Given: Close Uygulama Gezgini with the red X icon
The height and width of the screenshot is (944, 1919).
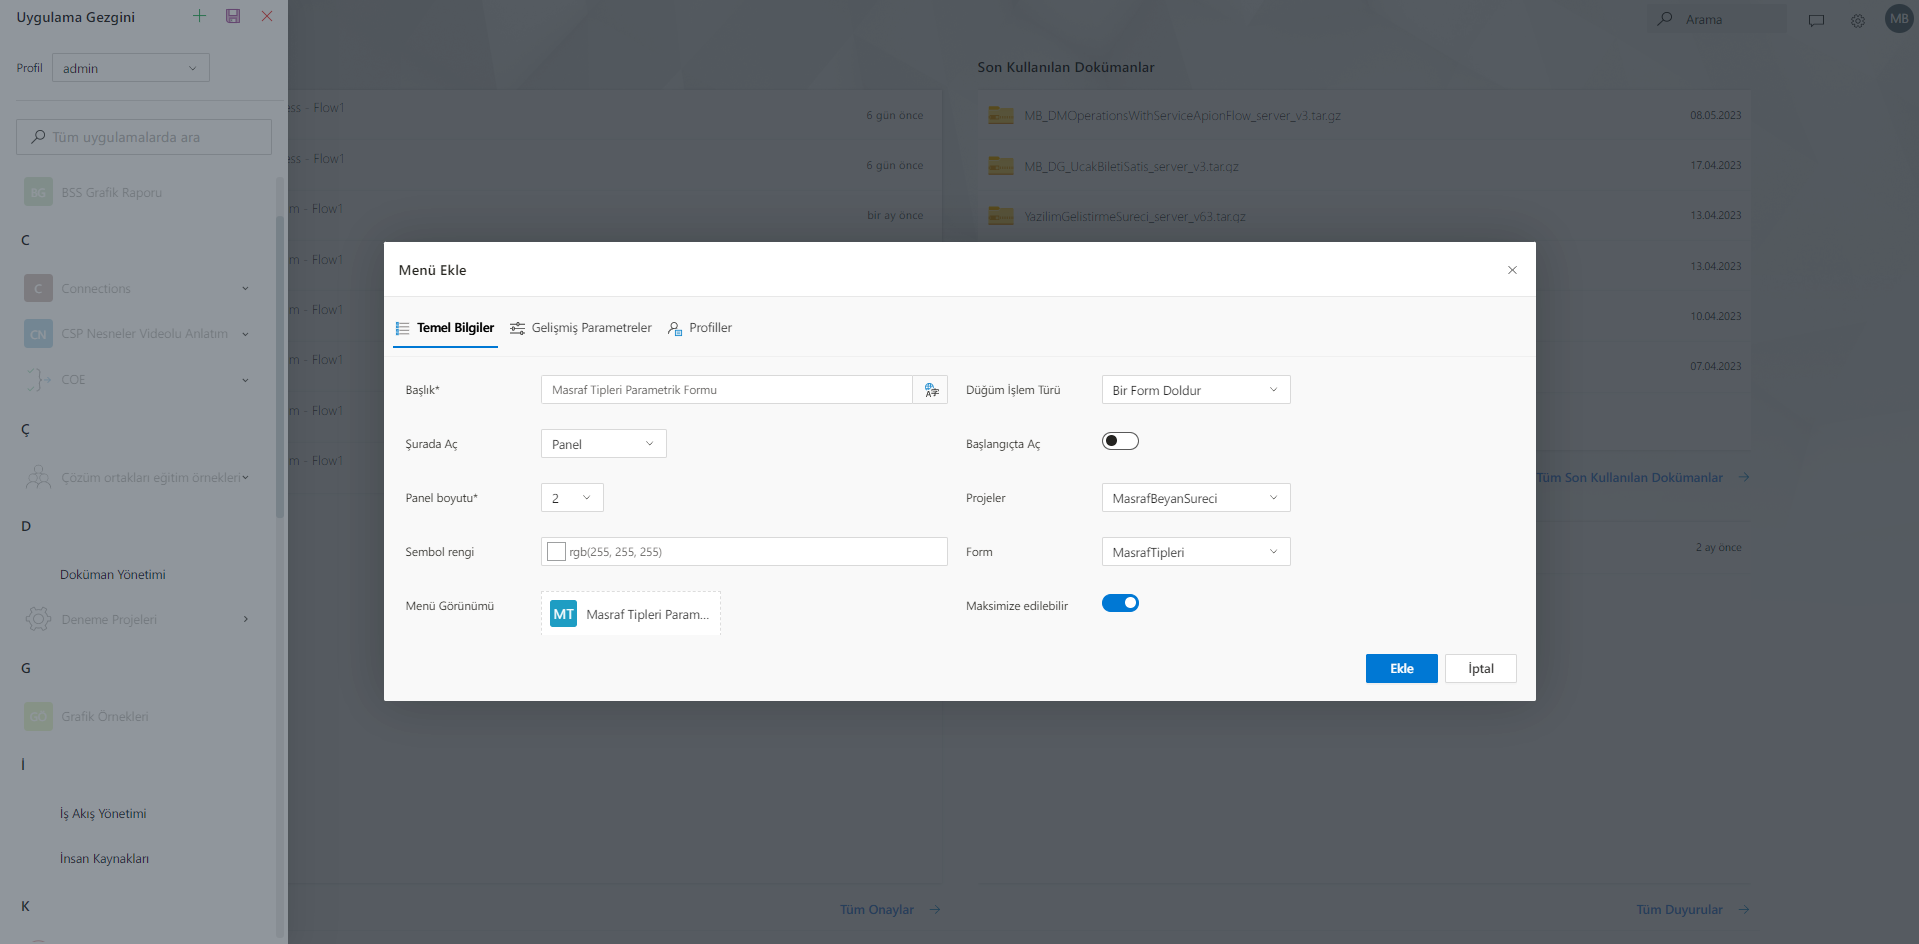Looking at the screenshot, I should (267, 16).
